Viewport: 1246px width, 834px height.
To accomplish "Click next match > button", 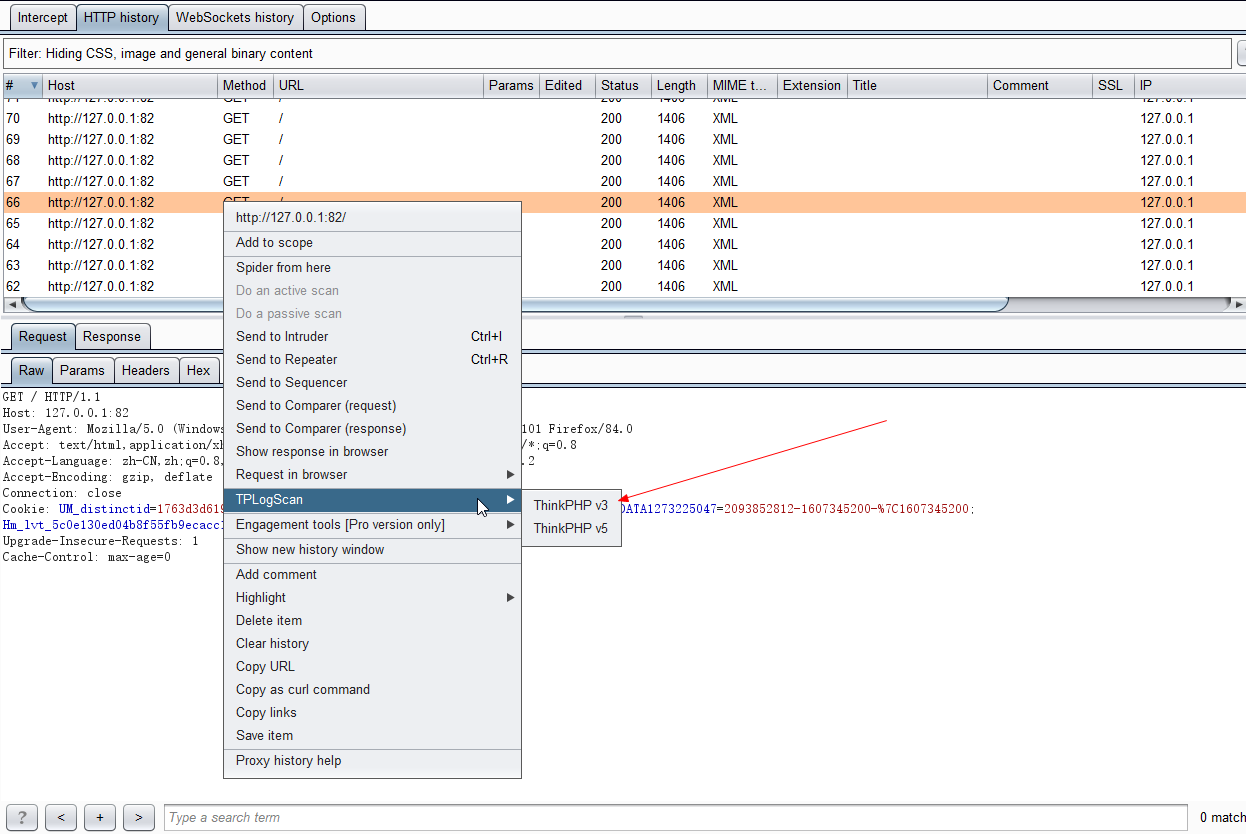I will click(x=139, y=817).
